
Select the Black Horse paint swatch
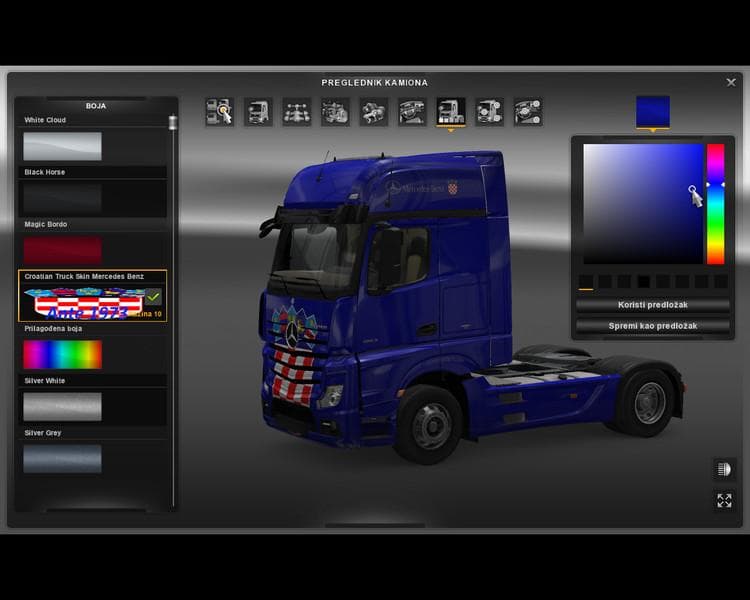coord(63,198)
